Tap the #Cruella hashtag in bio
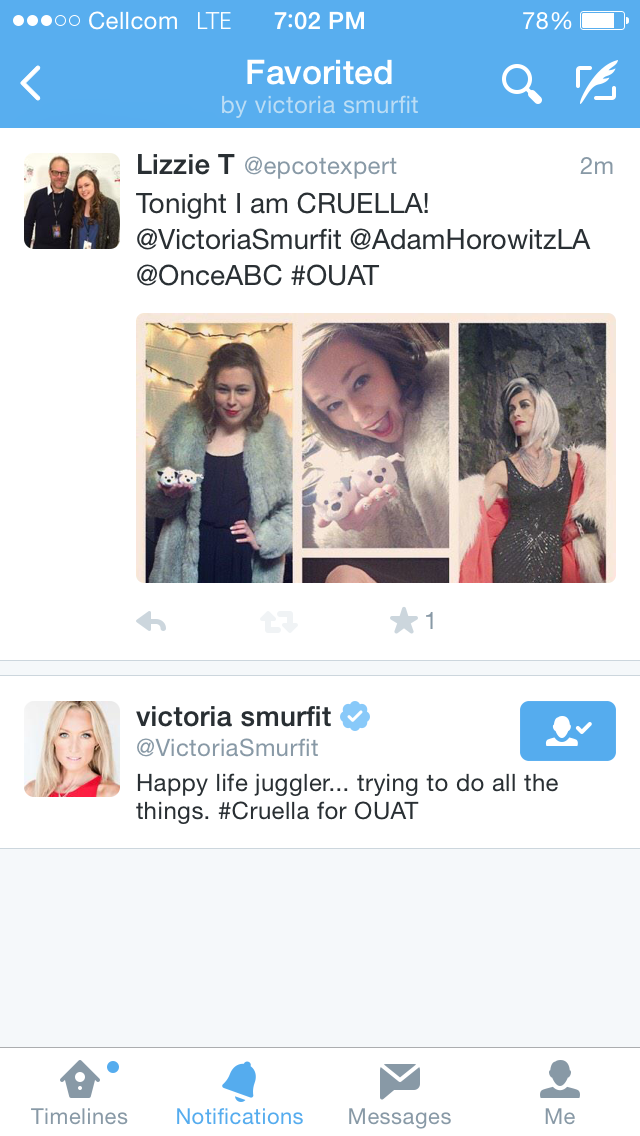 (x=264, y=811)
